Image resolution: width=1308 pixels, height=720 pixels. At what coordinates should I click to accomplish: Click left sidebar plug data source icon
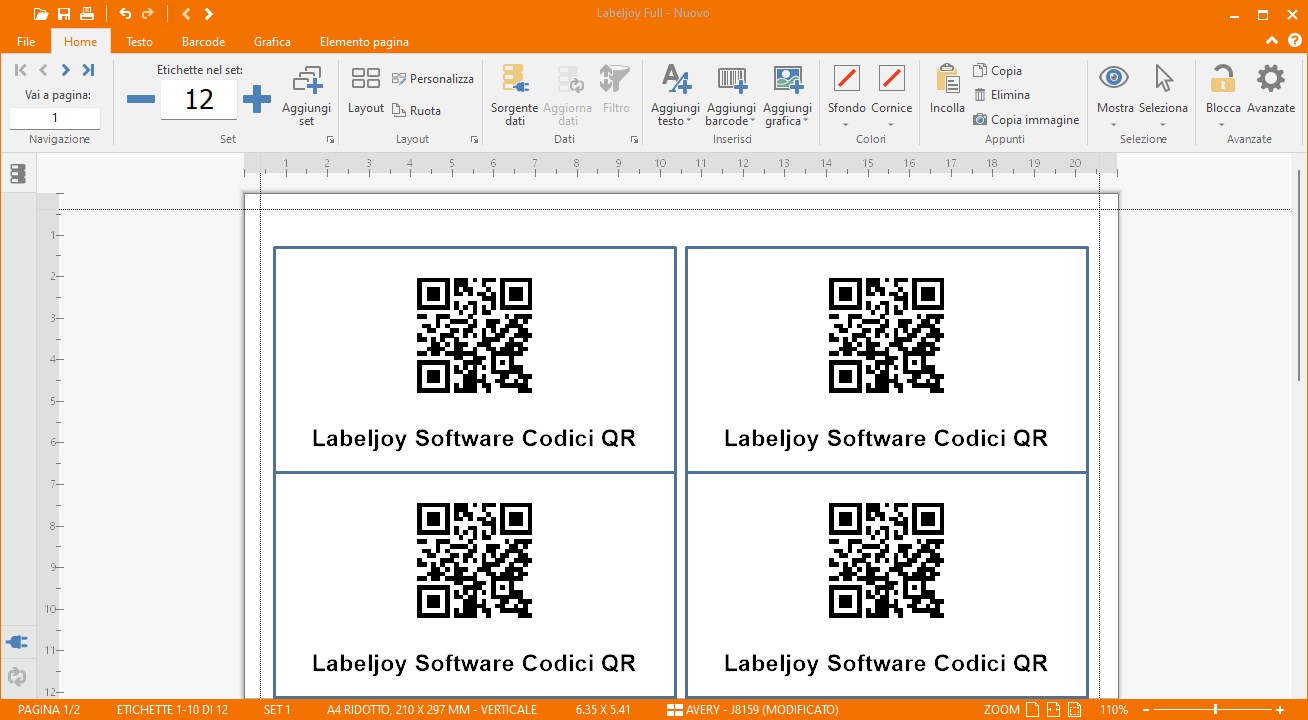click(17, 642)
